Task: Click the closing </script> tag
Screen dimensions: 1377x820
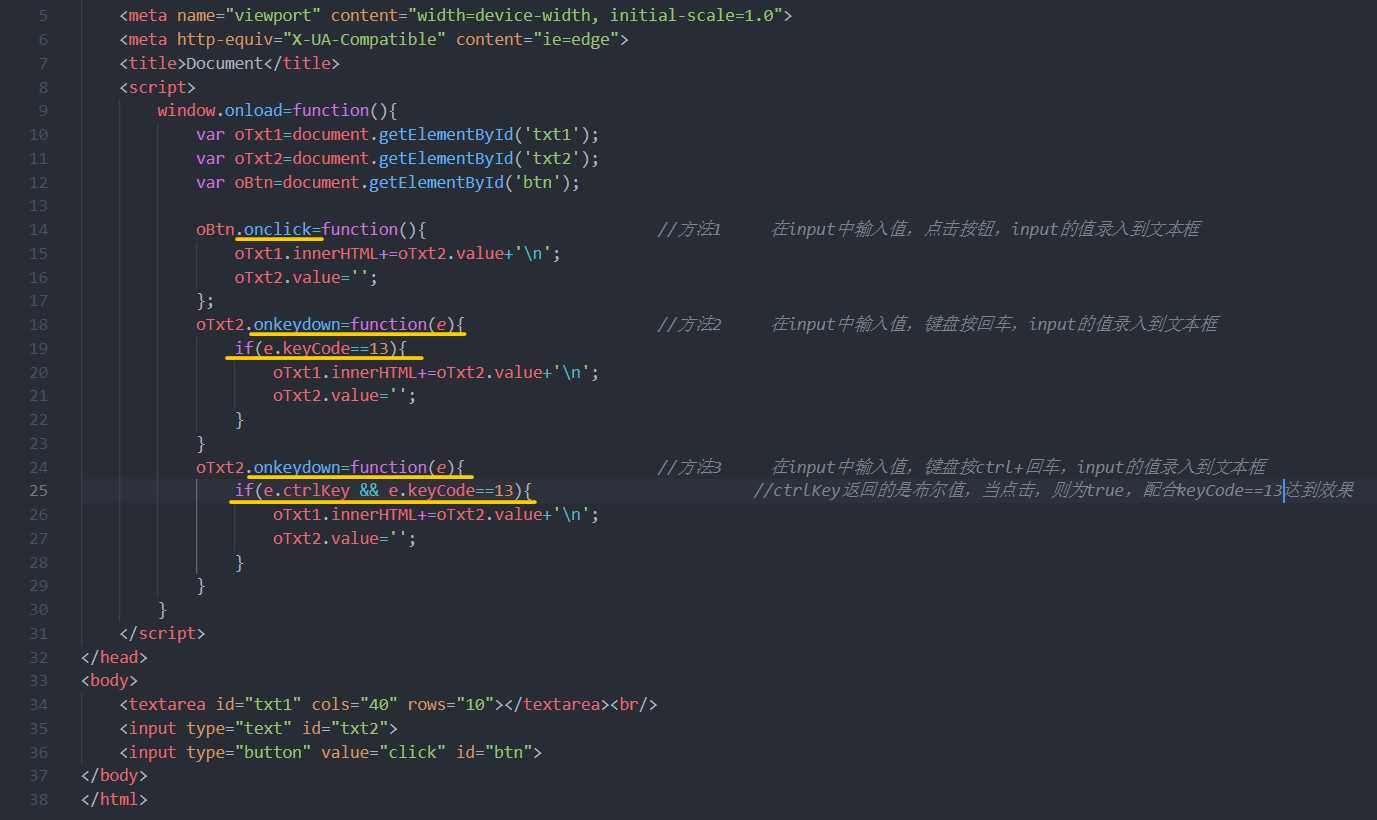Action: tap(162, 634)
